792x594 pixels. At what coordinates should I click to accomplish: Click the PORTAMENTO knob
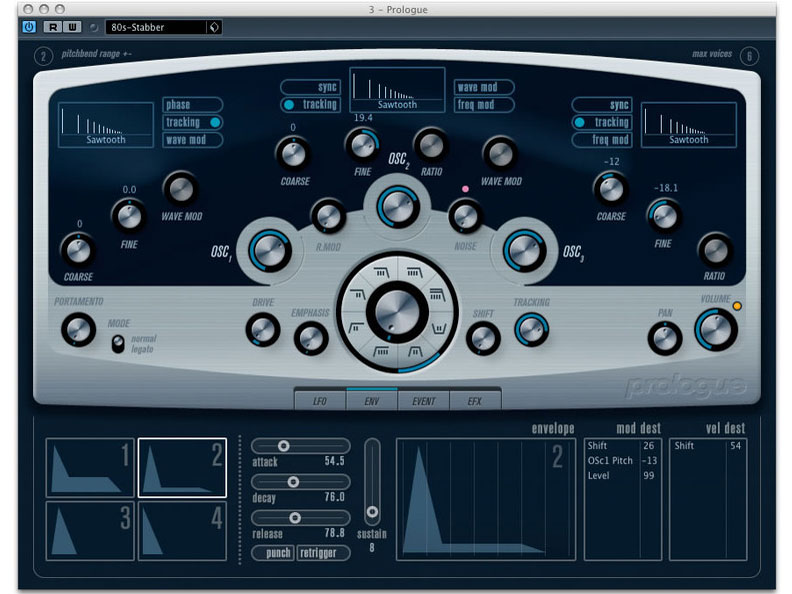tap(78, 330)
